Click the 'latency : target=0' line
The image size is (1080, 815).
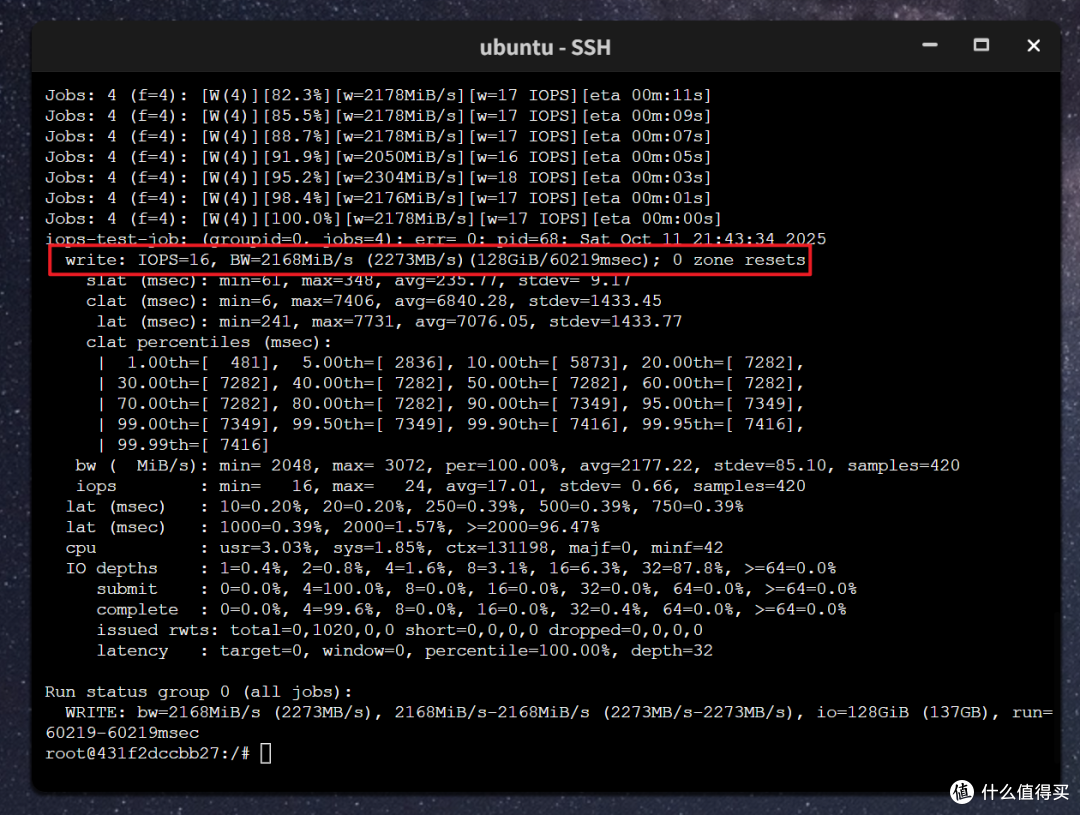[x=404, y=651]
